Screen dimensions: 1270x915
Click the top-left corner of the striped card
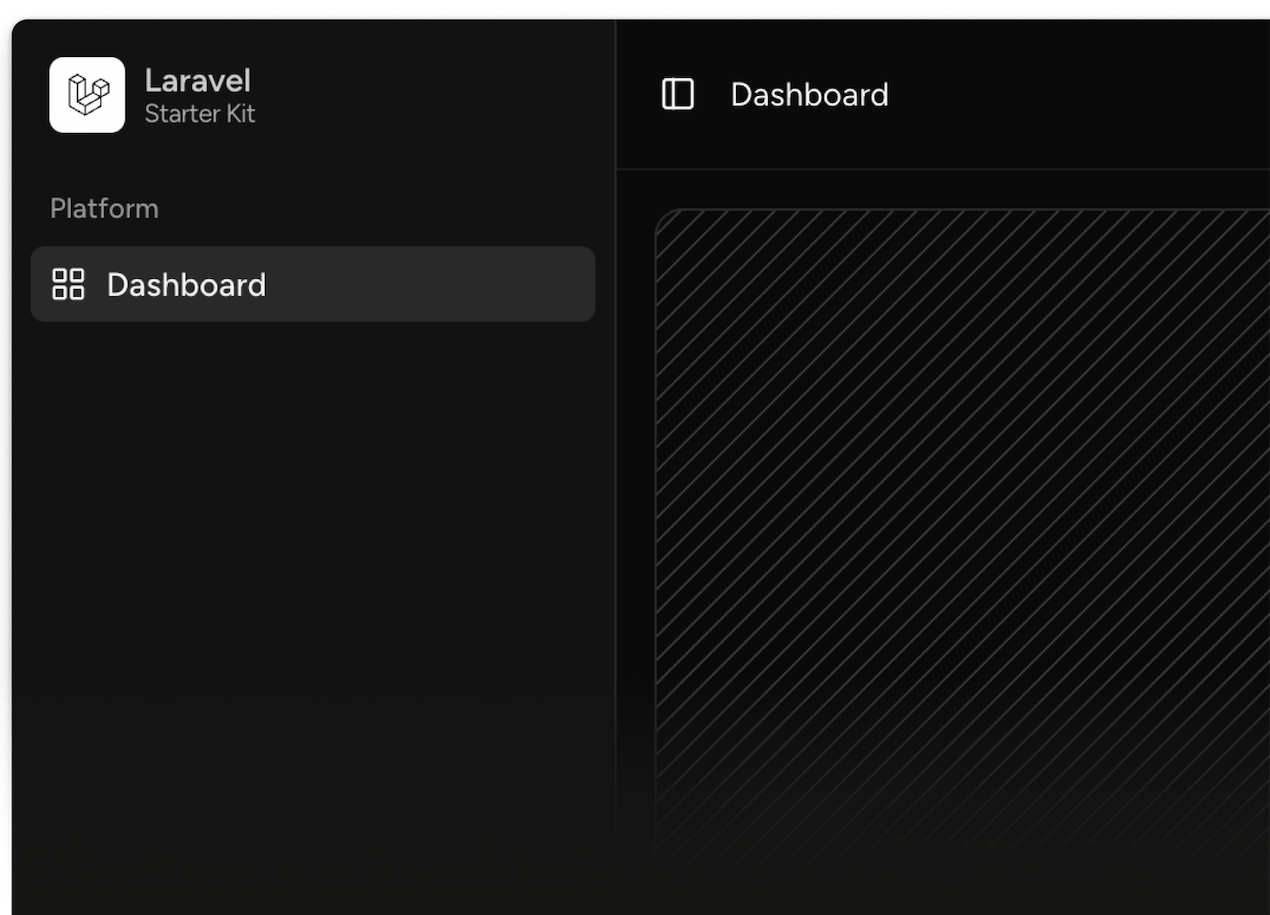[664, 218]
